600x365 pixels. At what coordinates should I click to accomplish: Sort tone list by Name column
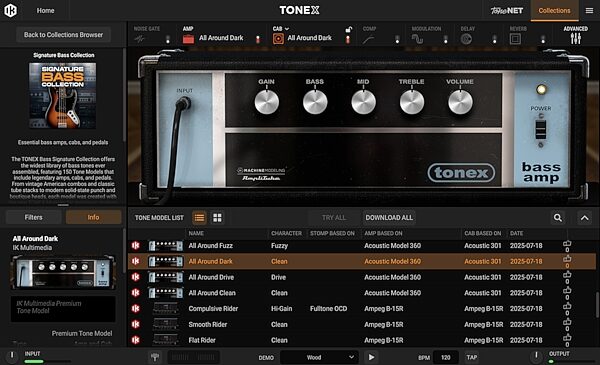tap(196, 233)
